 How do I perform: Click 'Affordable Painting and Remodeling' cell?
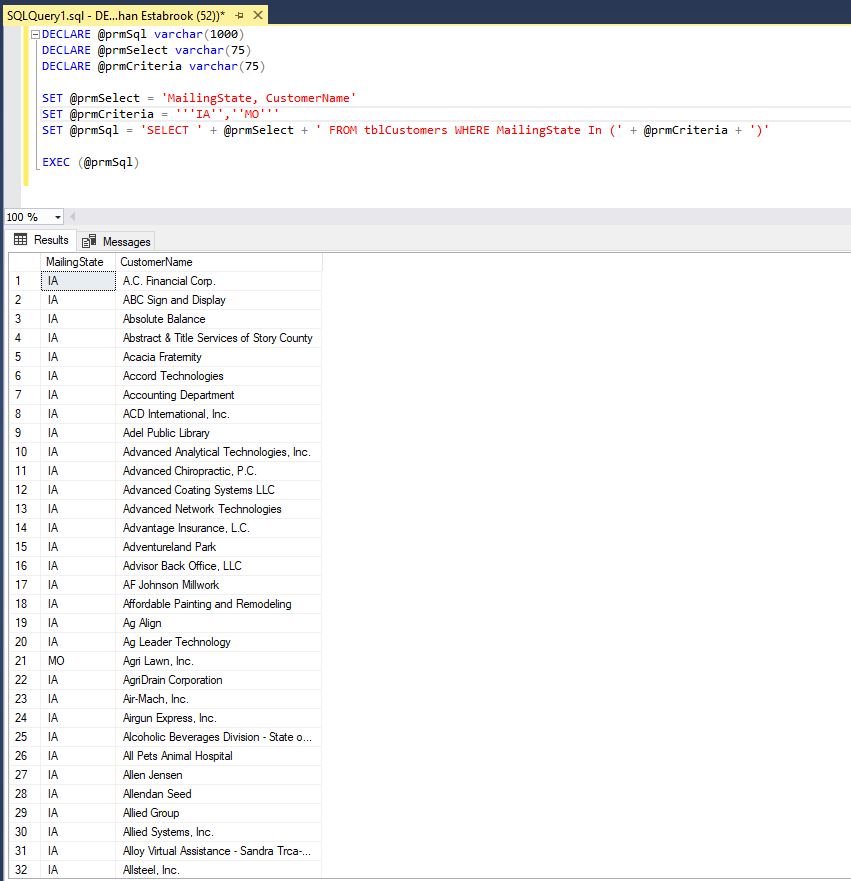(219, 604)
